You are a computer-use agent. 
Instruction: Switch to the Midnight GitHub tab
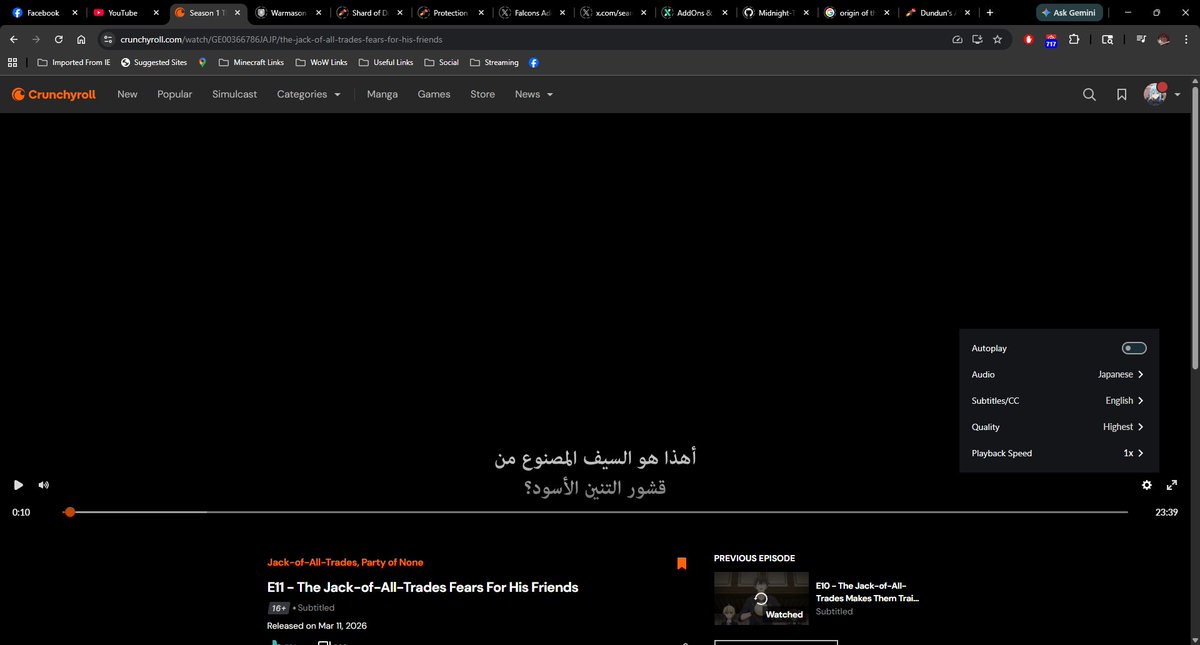[777, 13]
